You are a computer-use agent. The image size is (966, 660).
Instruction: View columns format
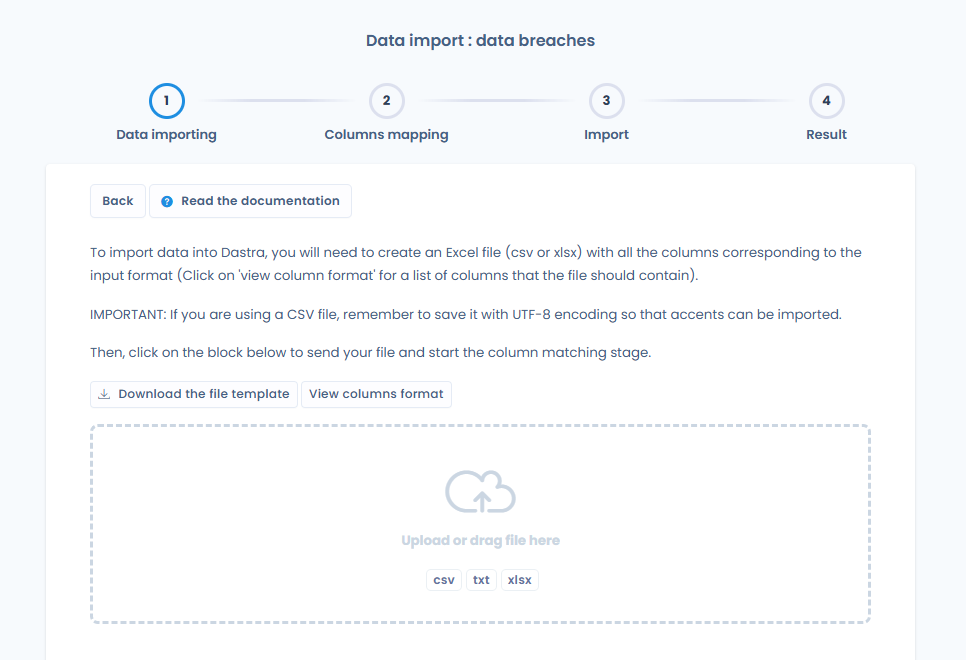click(376, 394)
